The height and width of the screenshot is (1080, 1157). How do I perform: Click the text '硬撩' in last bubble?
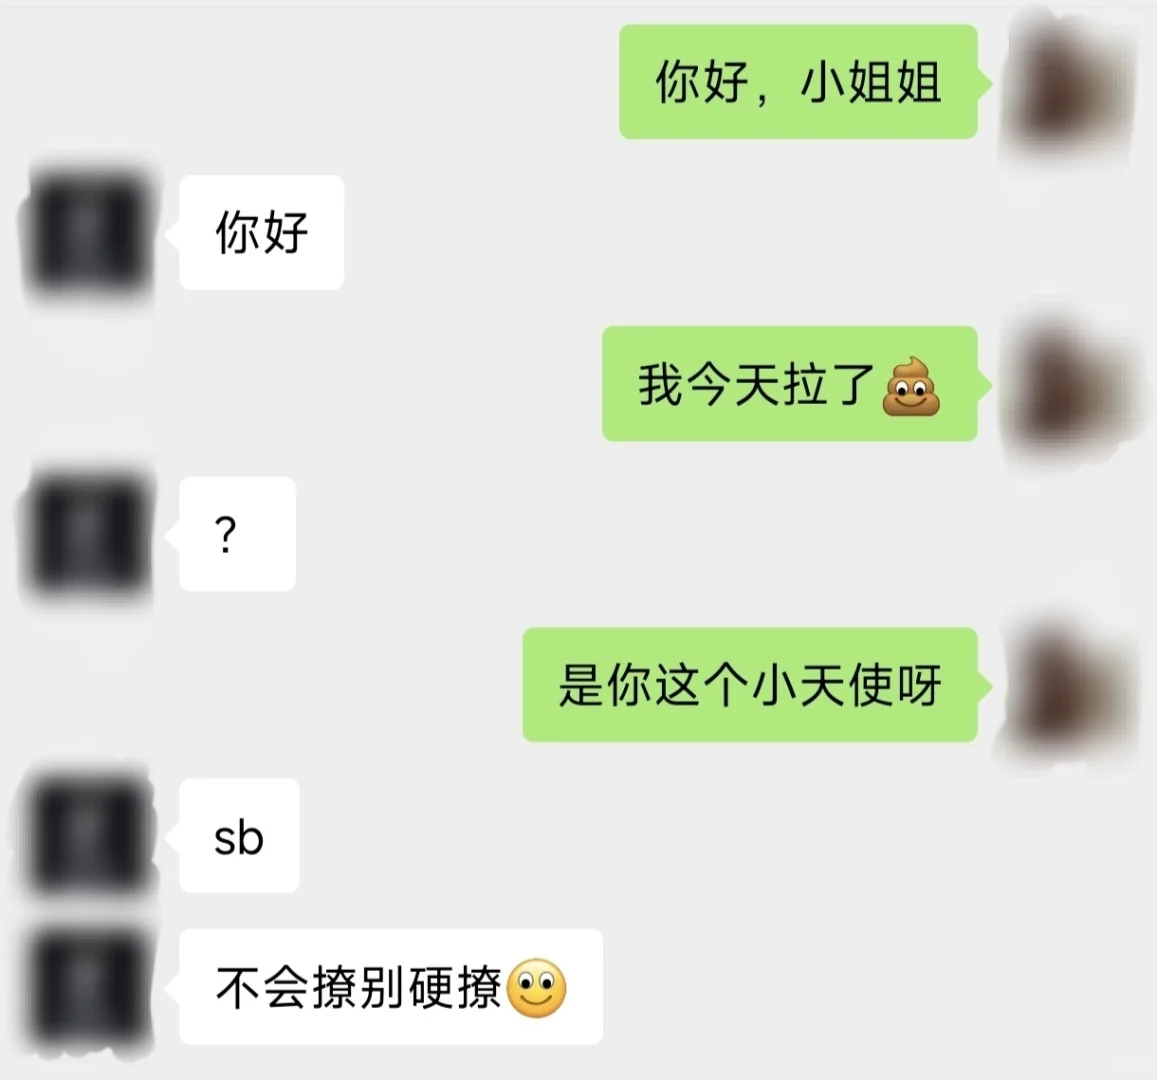(455, 987)
